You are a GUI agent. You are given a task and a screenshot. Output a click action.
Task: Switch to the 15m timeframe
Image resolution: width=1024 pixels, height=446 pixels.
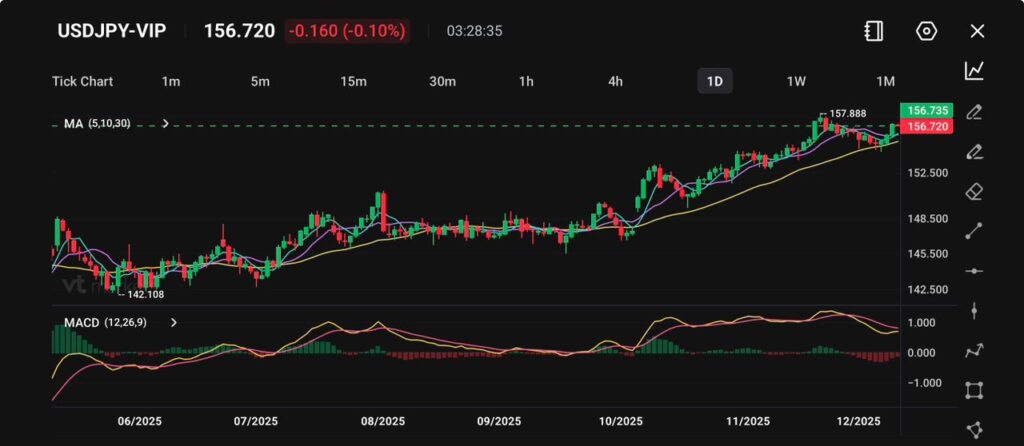pyautogui.click(x=353, y=81)
